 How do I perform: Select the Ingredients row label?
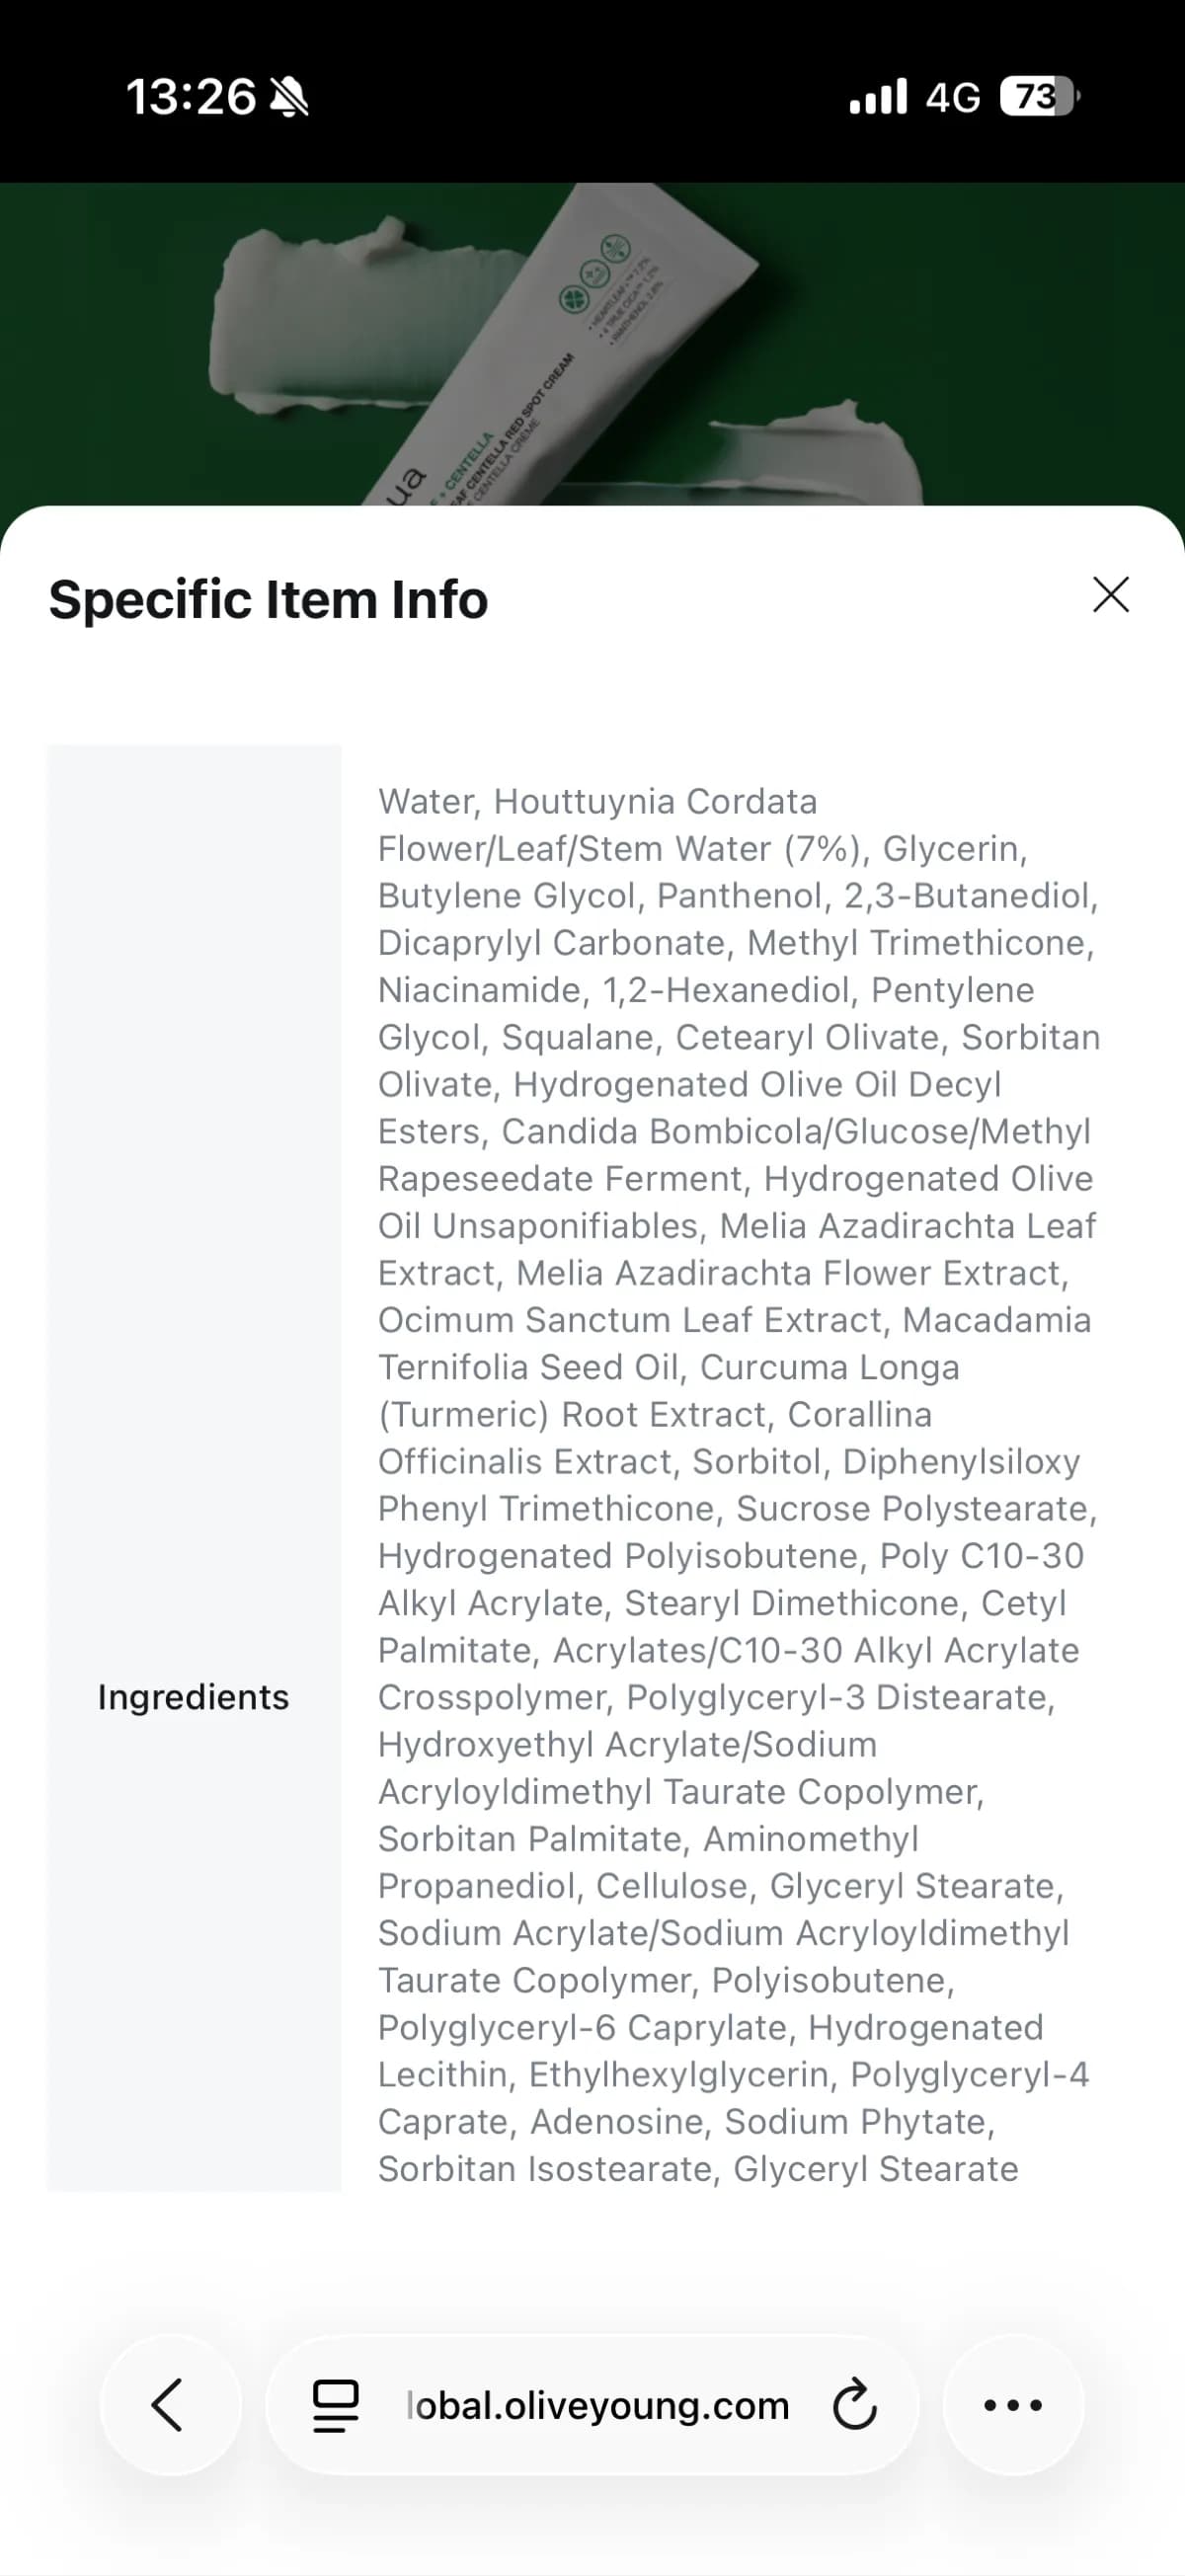193,1697
